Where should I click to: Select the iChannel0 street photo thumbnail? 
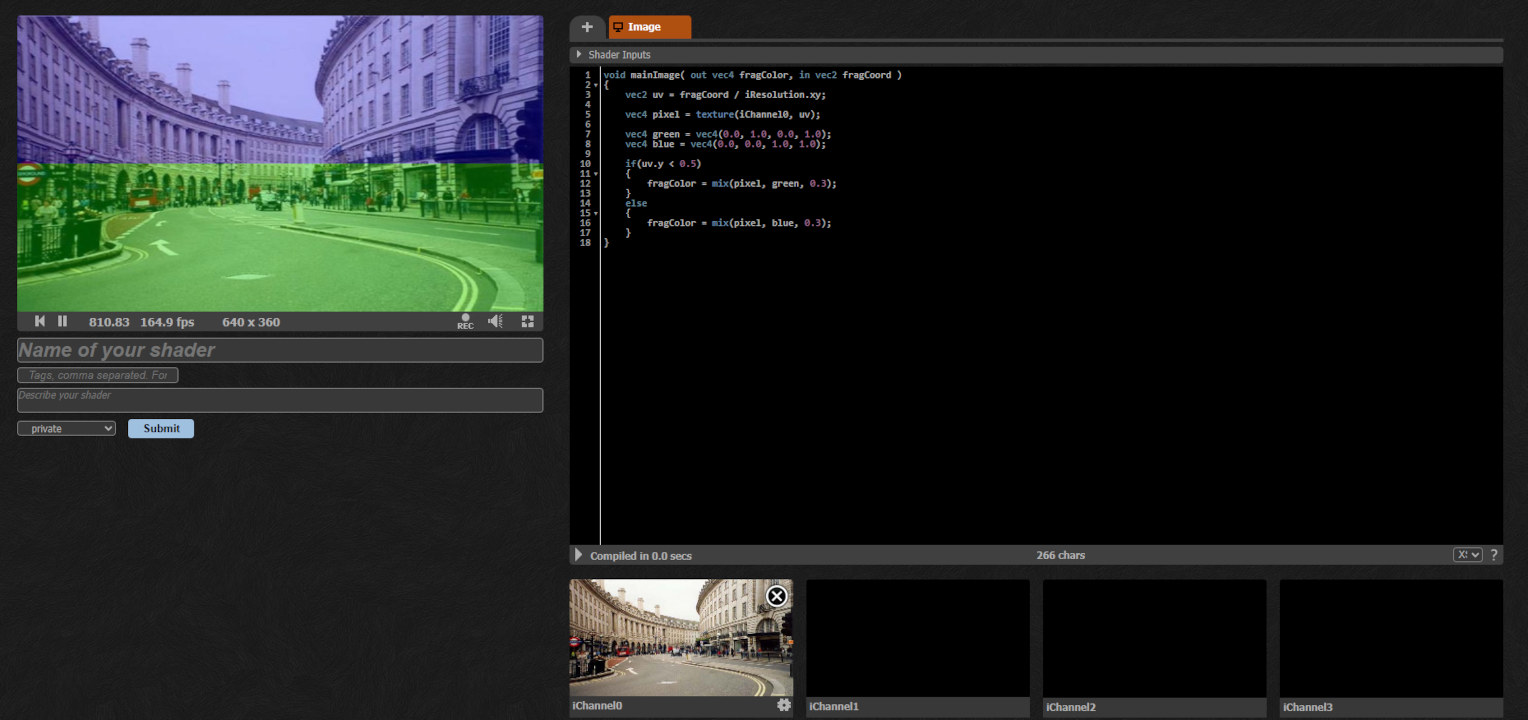(681, 638)
